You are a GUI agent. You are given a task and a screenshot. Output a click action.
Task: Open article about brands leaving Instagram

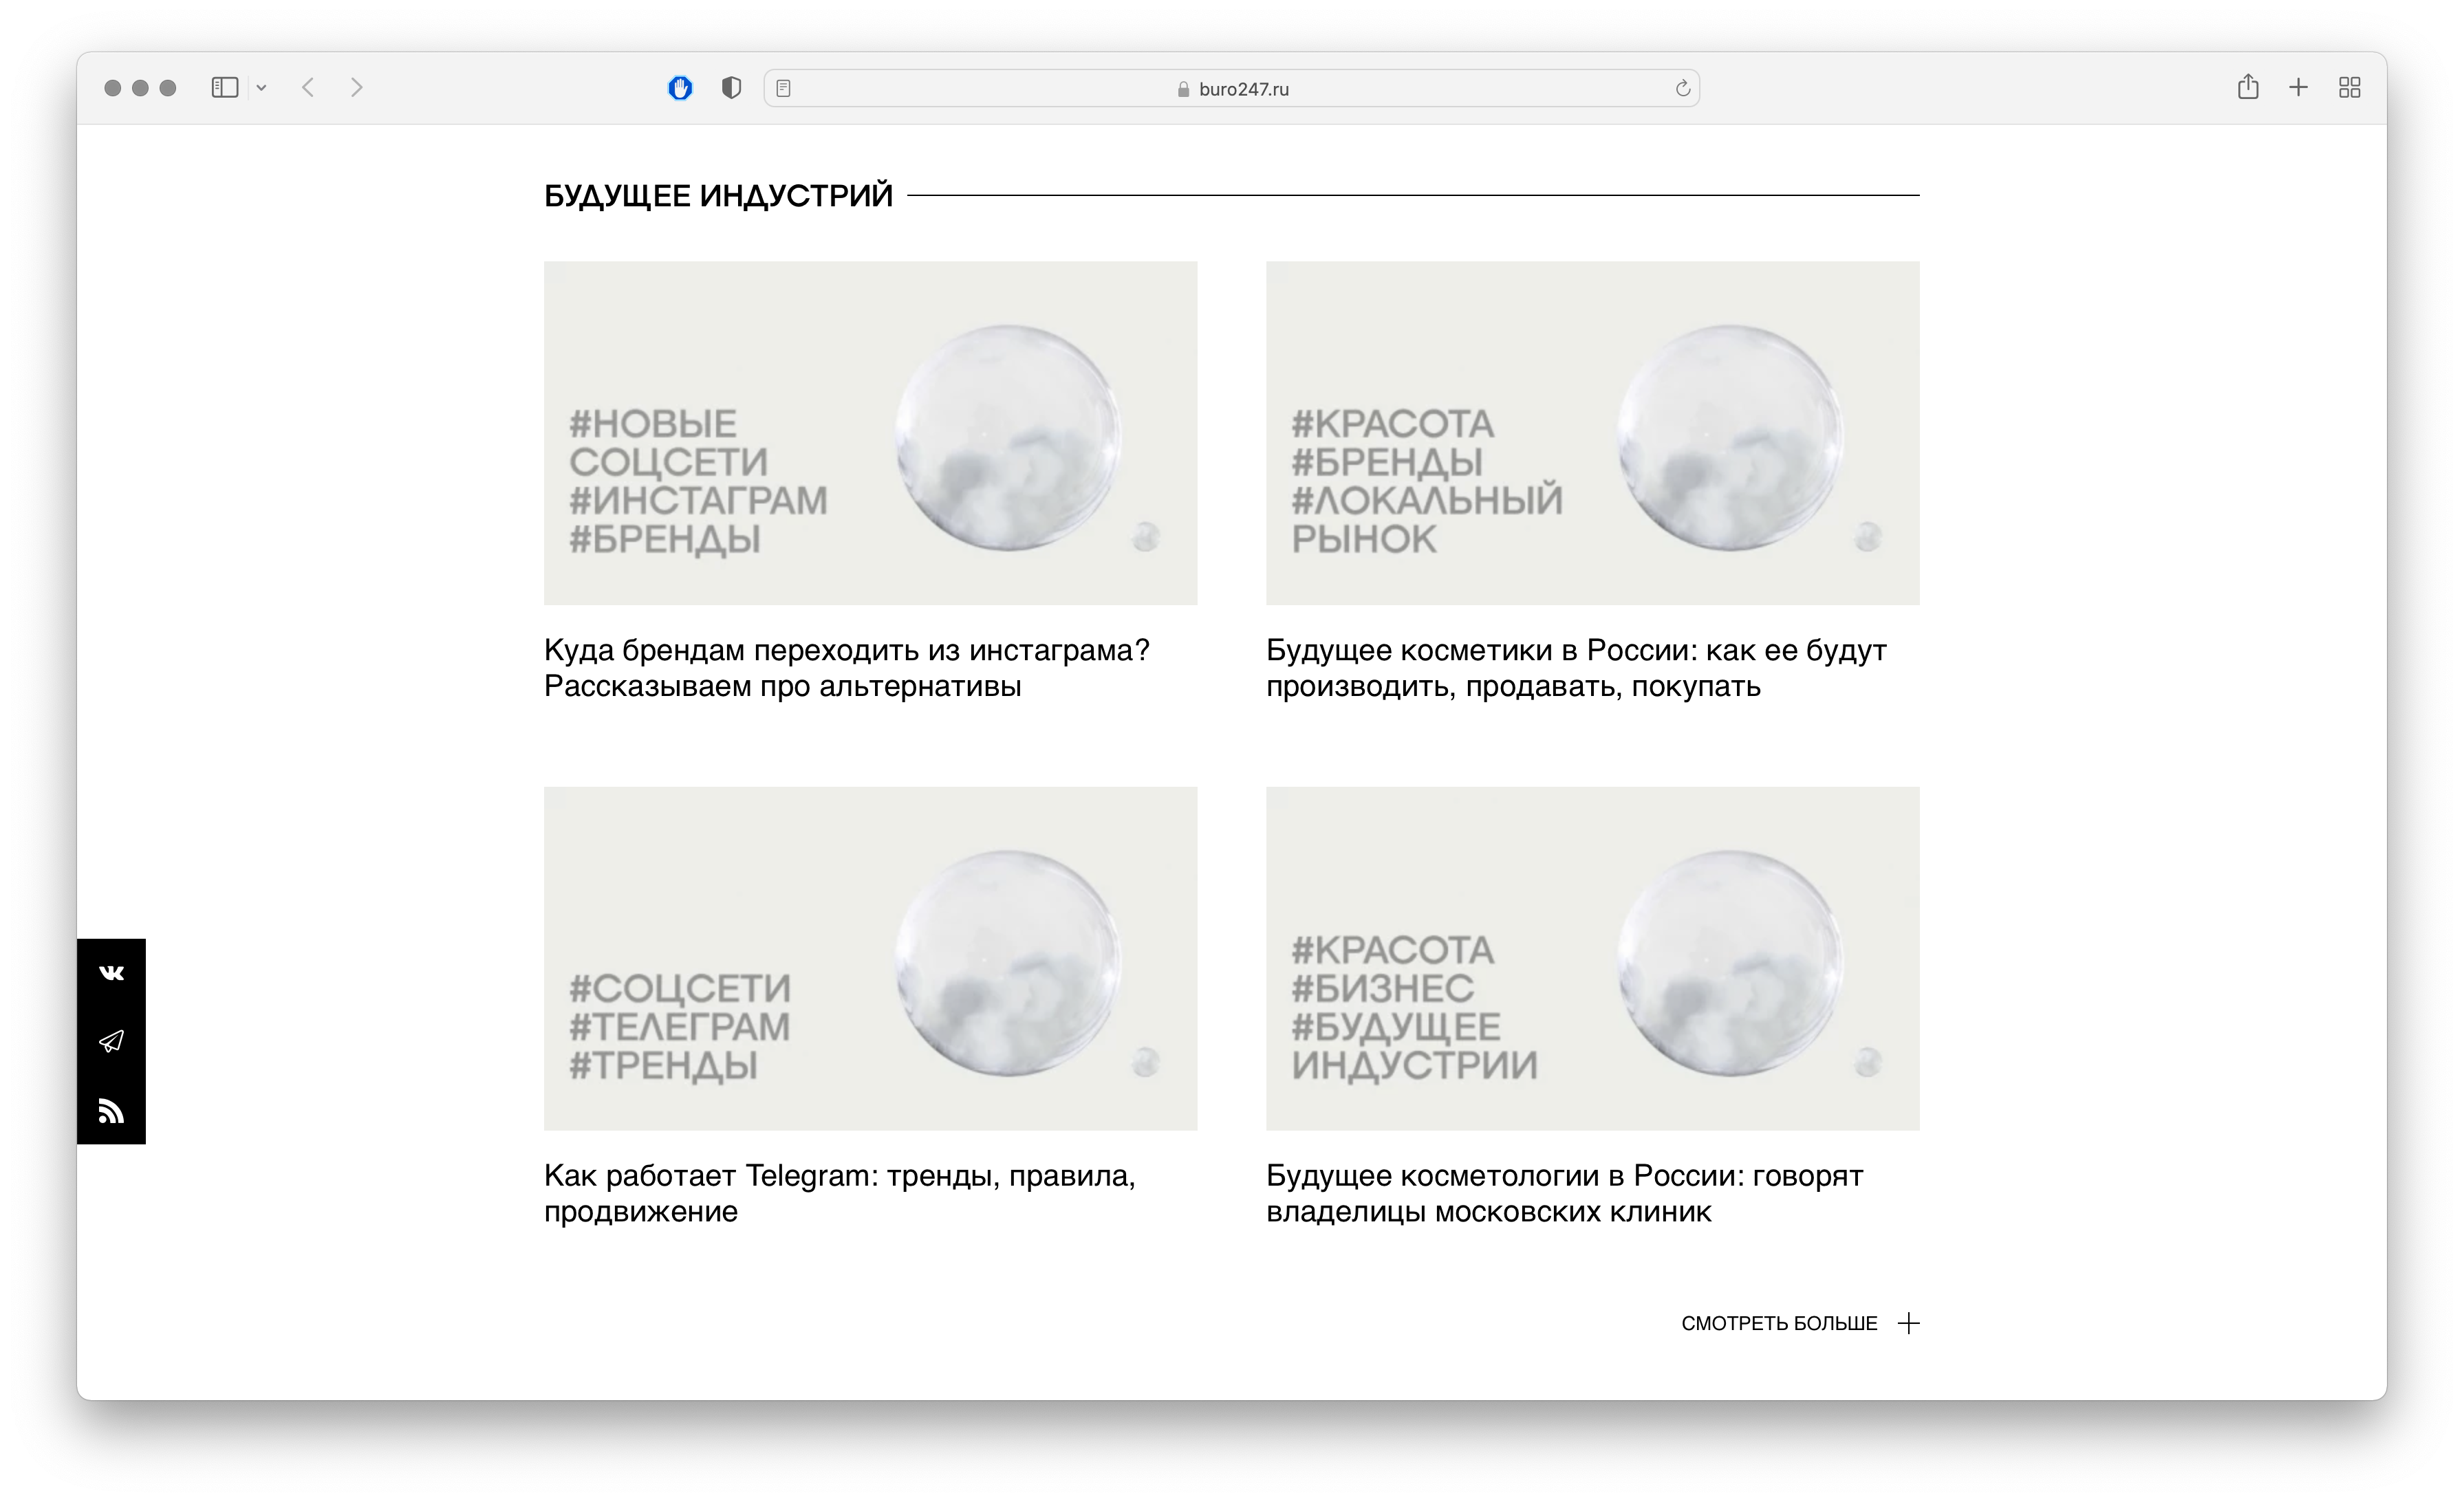846,668
